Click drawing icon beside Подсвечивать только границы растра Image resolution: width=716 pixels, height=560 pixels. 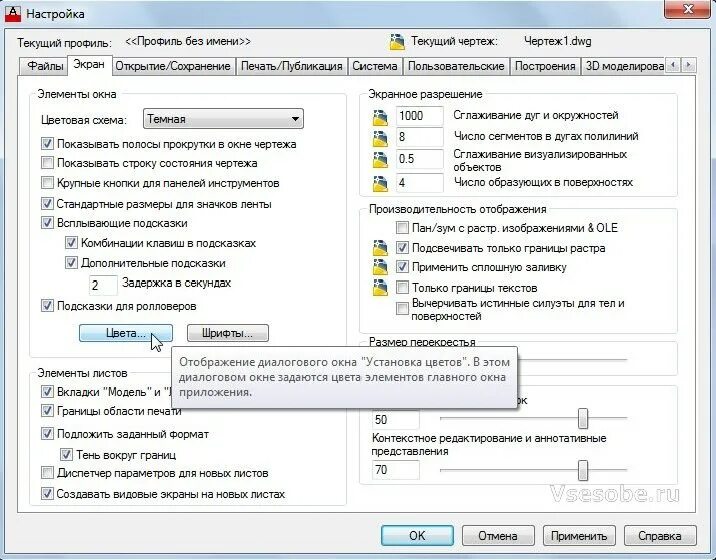380,248
